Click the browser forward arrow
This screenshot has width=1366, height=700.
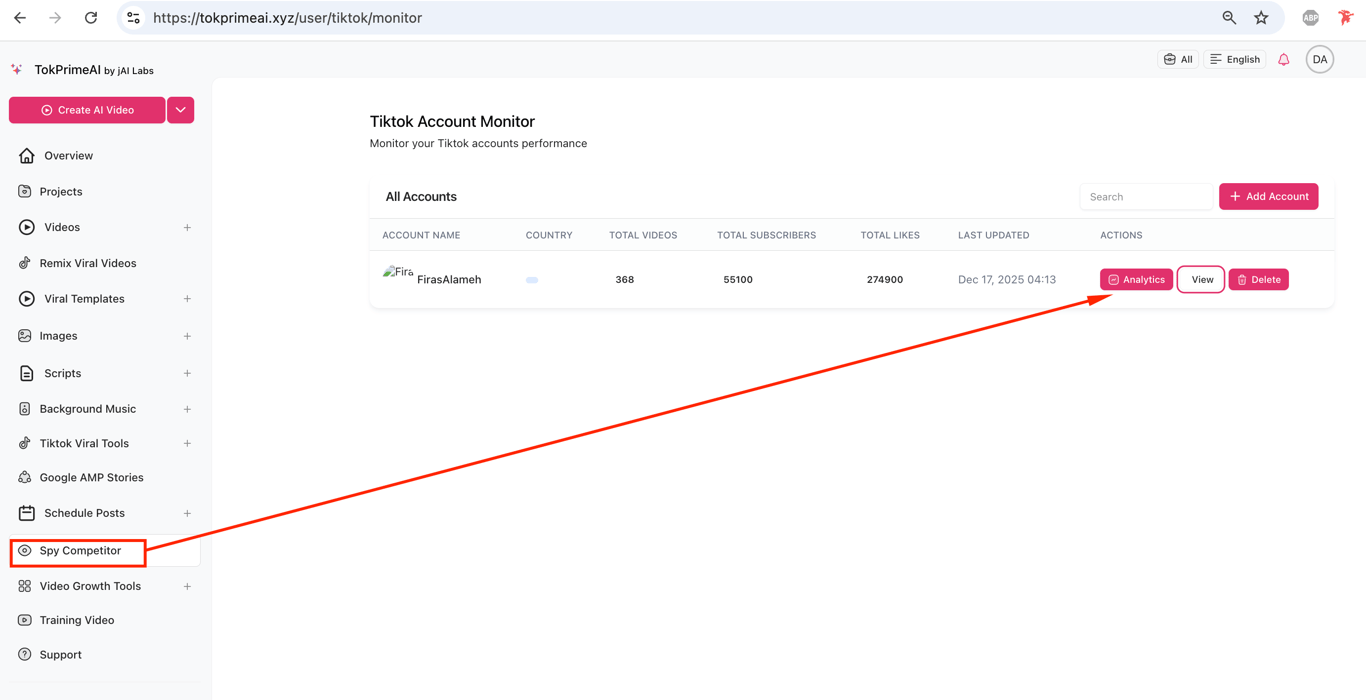click(55, 18)
